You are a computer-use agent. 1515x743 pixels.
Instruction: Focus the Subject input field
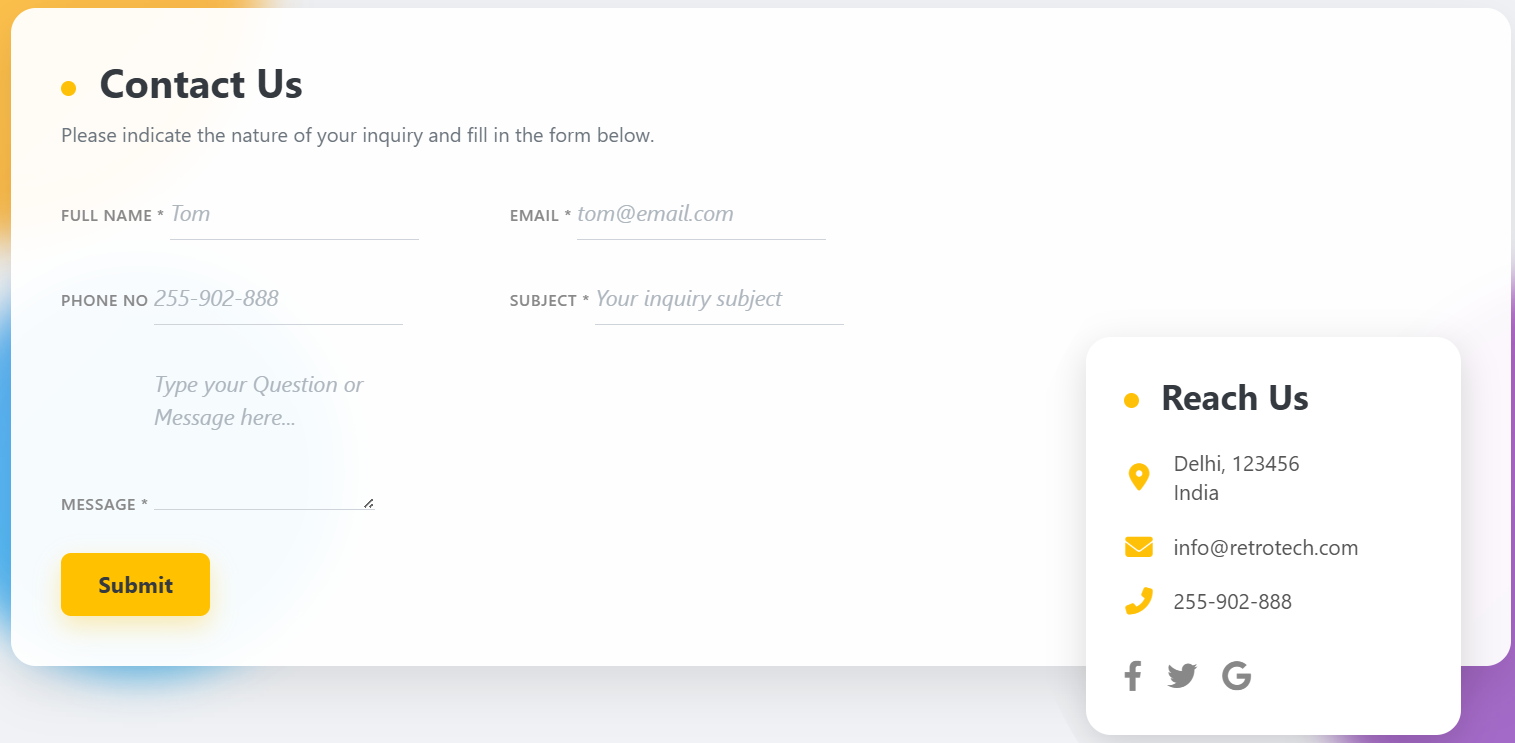coord(718,300)
